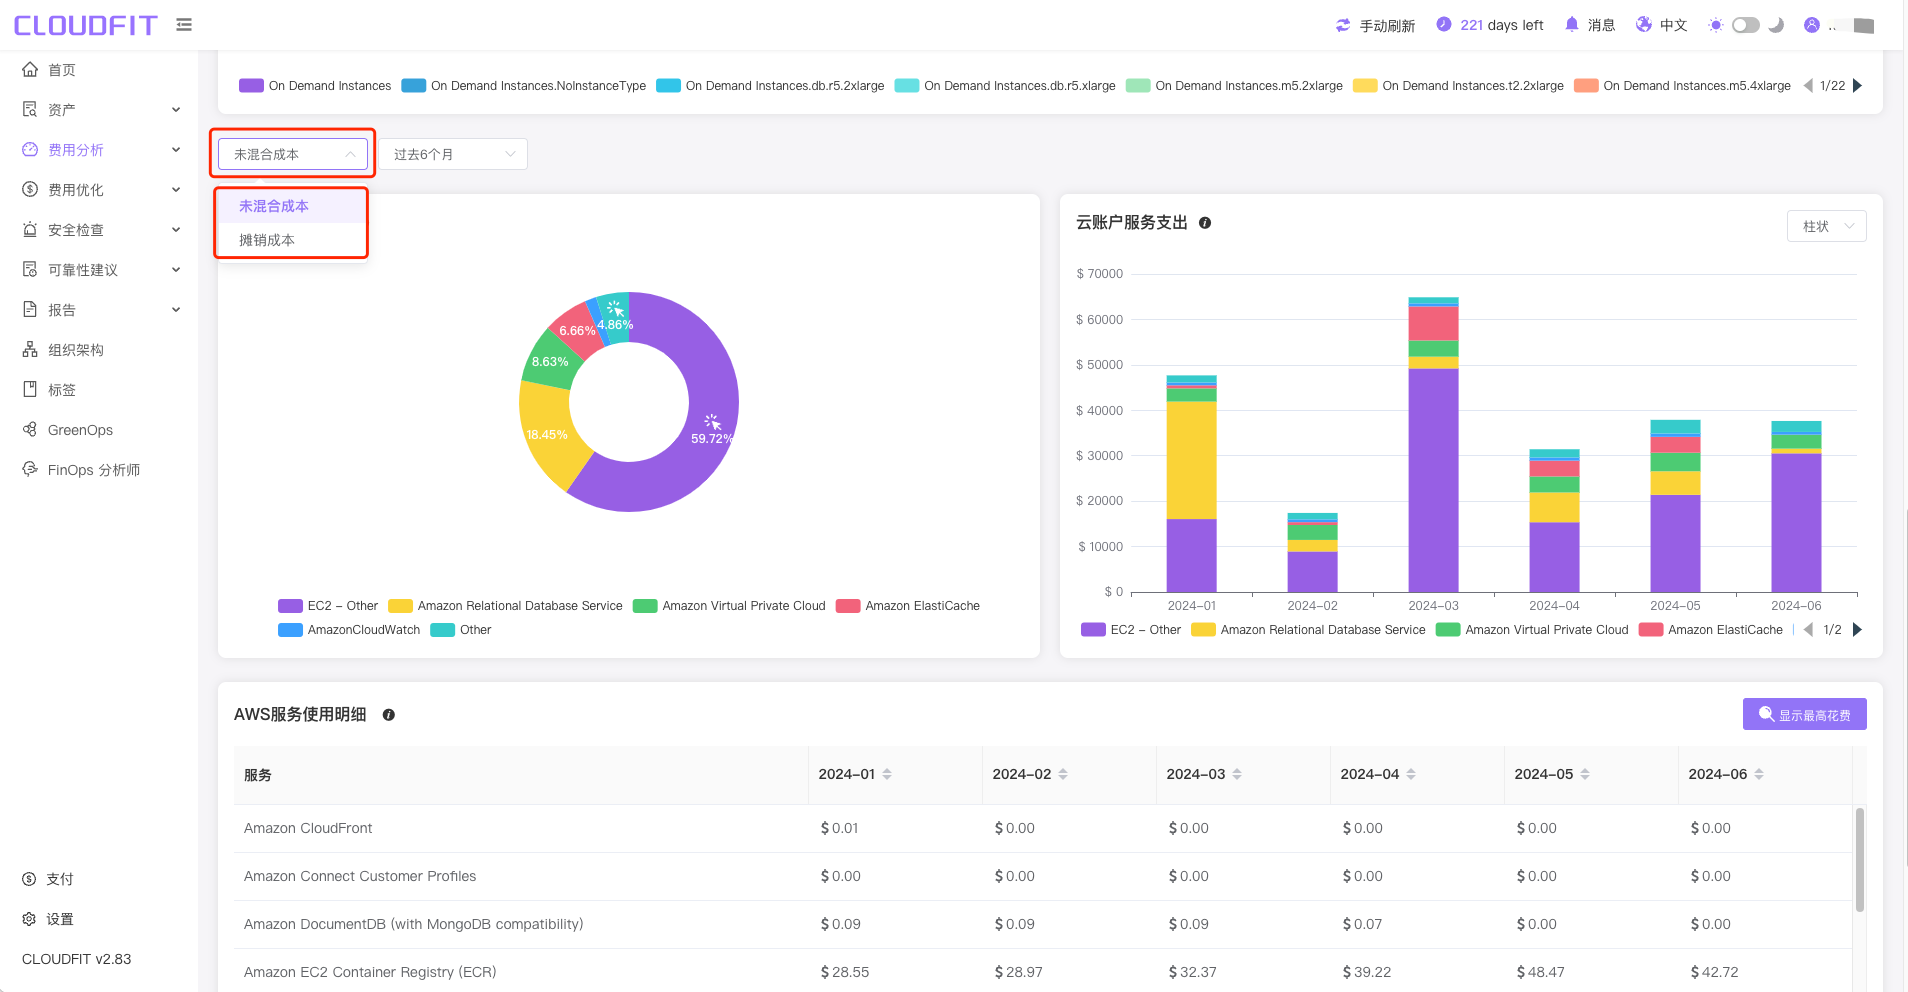Screen dimensions: 1908x992
Task: Open FinOps 分析师 in the sidebar
Action: [x=94, y=470]
